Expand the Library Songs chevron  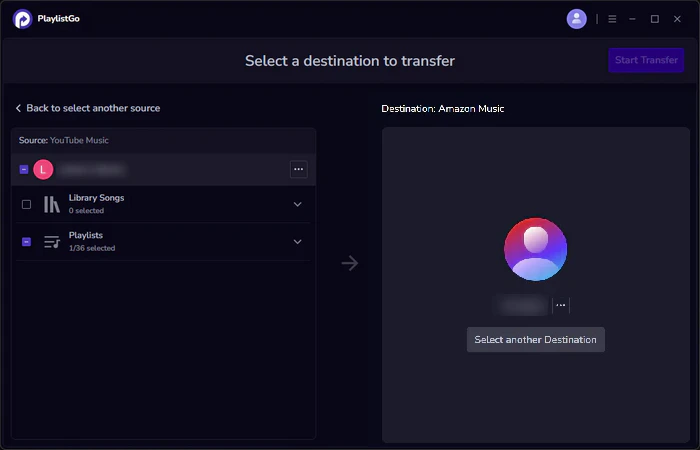297,204
